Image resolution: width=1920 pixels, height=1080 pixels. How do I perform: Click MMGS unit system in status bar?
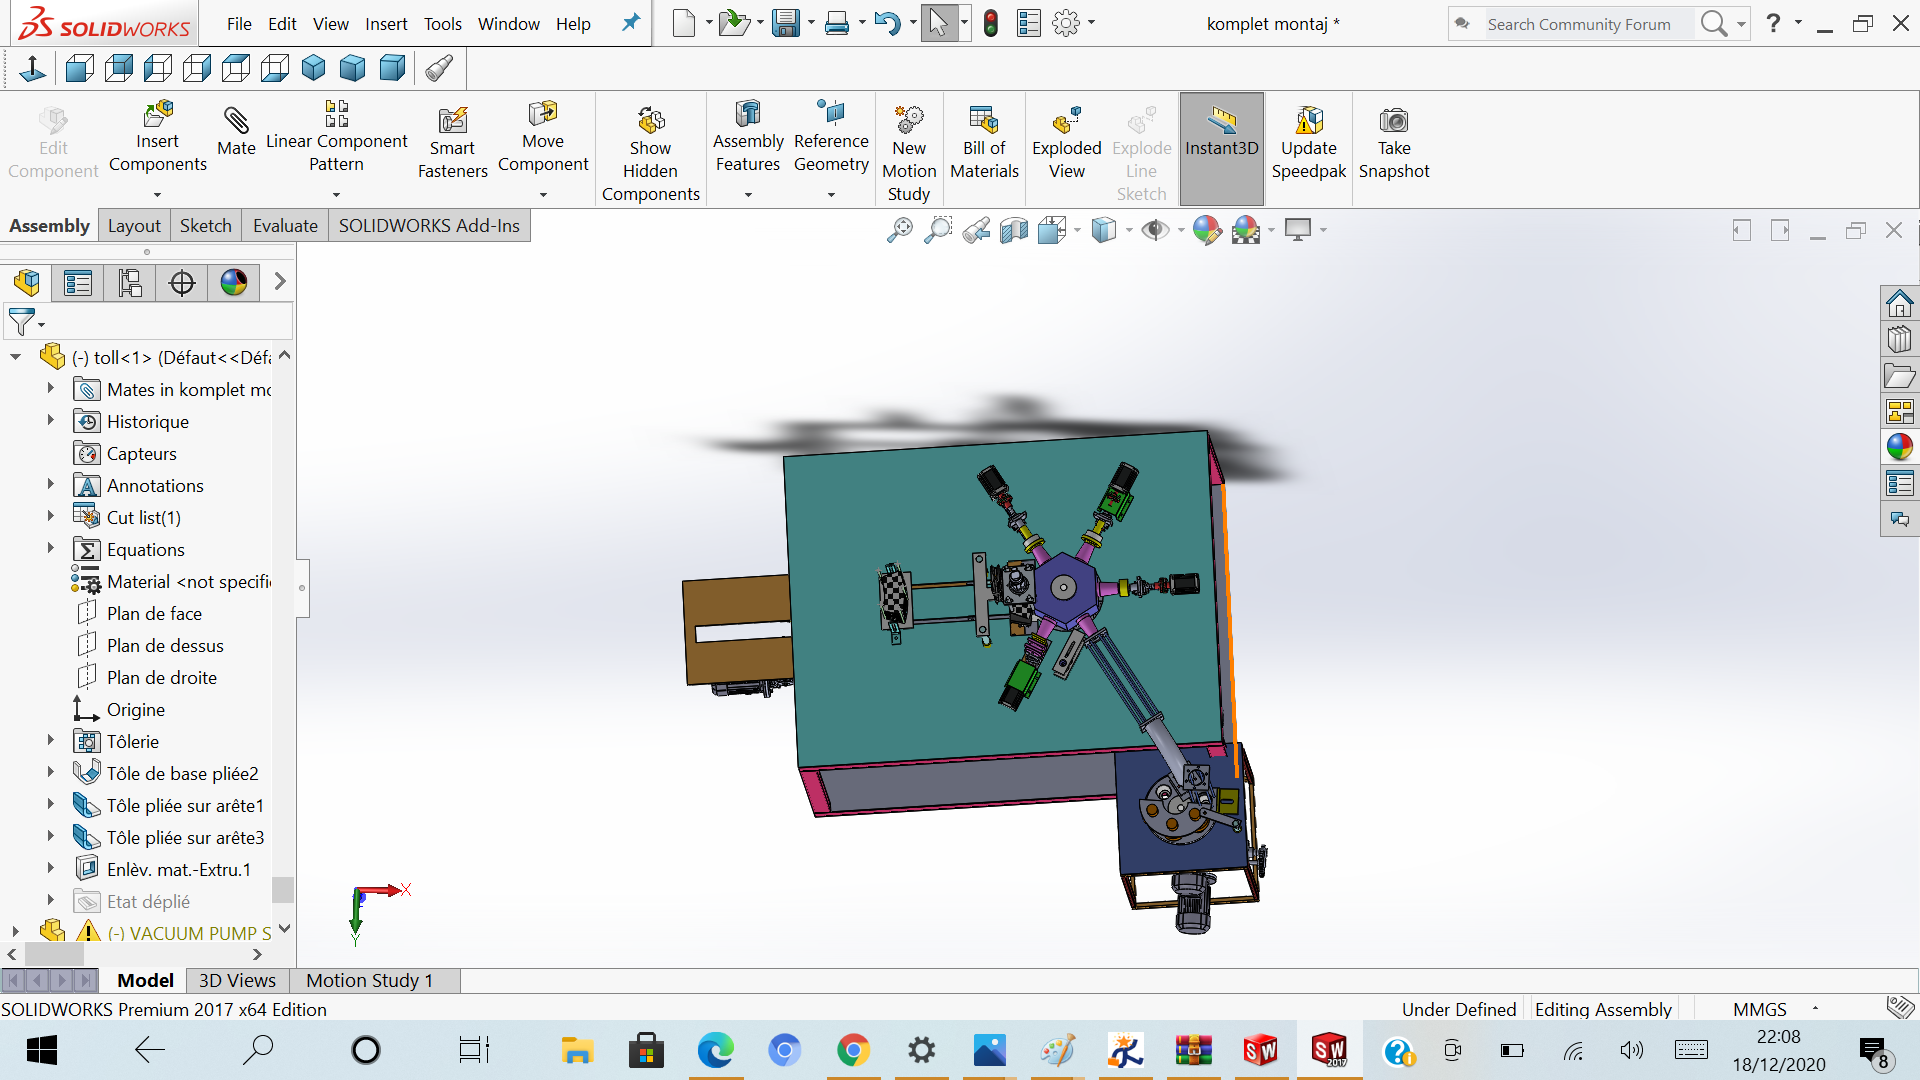click(1759, 1009)
